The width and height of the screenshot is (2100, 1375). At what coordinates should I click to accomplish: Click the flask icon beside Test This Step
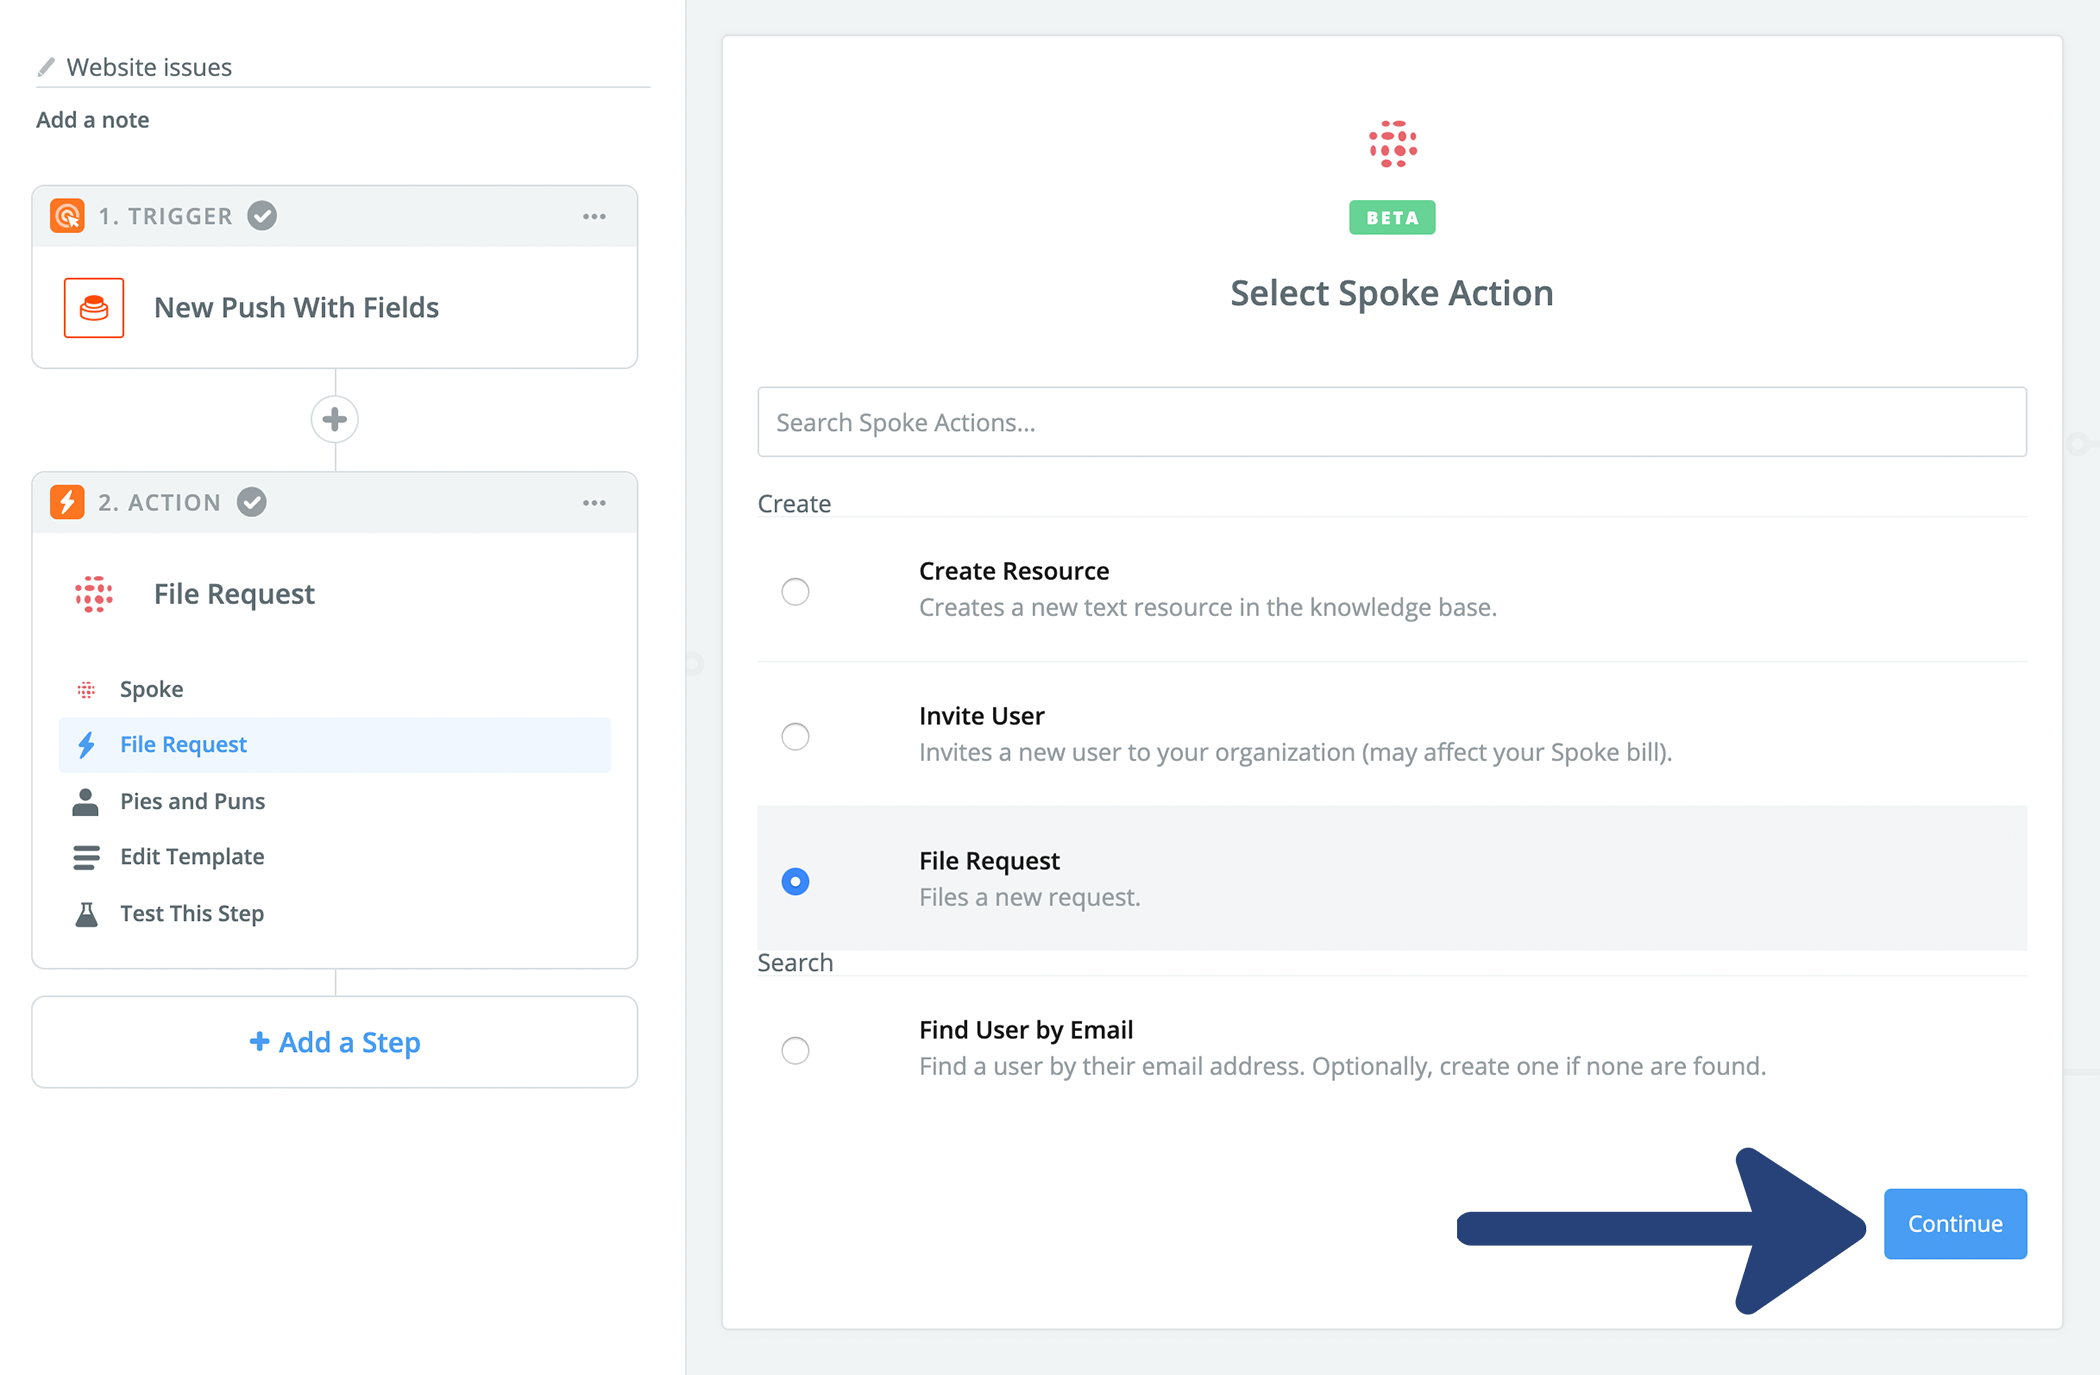87,914
